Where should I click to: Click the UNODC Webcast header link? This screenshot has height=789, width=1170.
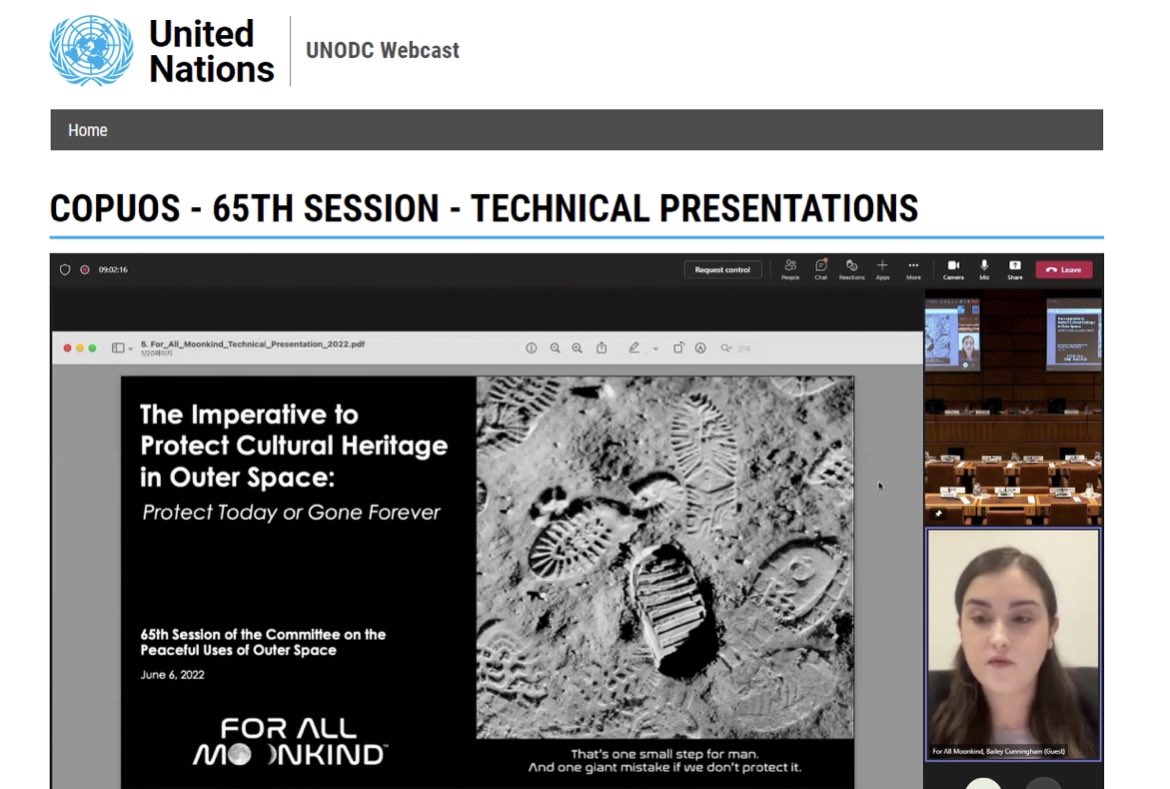(x=383, y=50)
